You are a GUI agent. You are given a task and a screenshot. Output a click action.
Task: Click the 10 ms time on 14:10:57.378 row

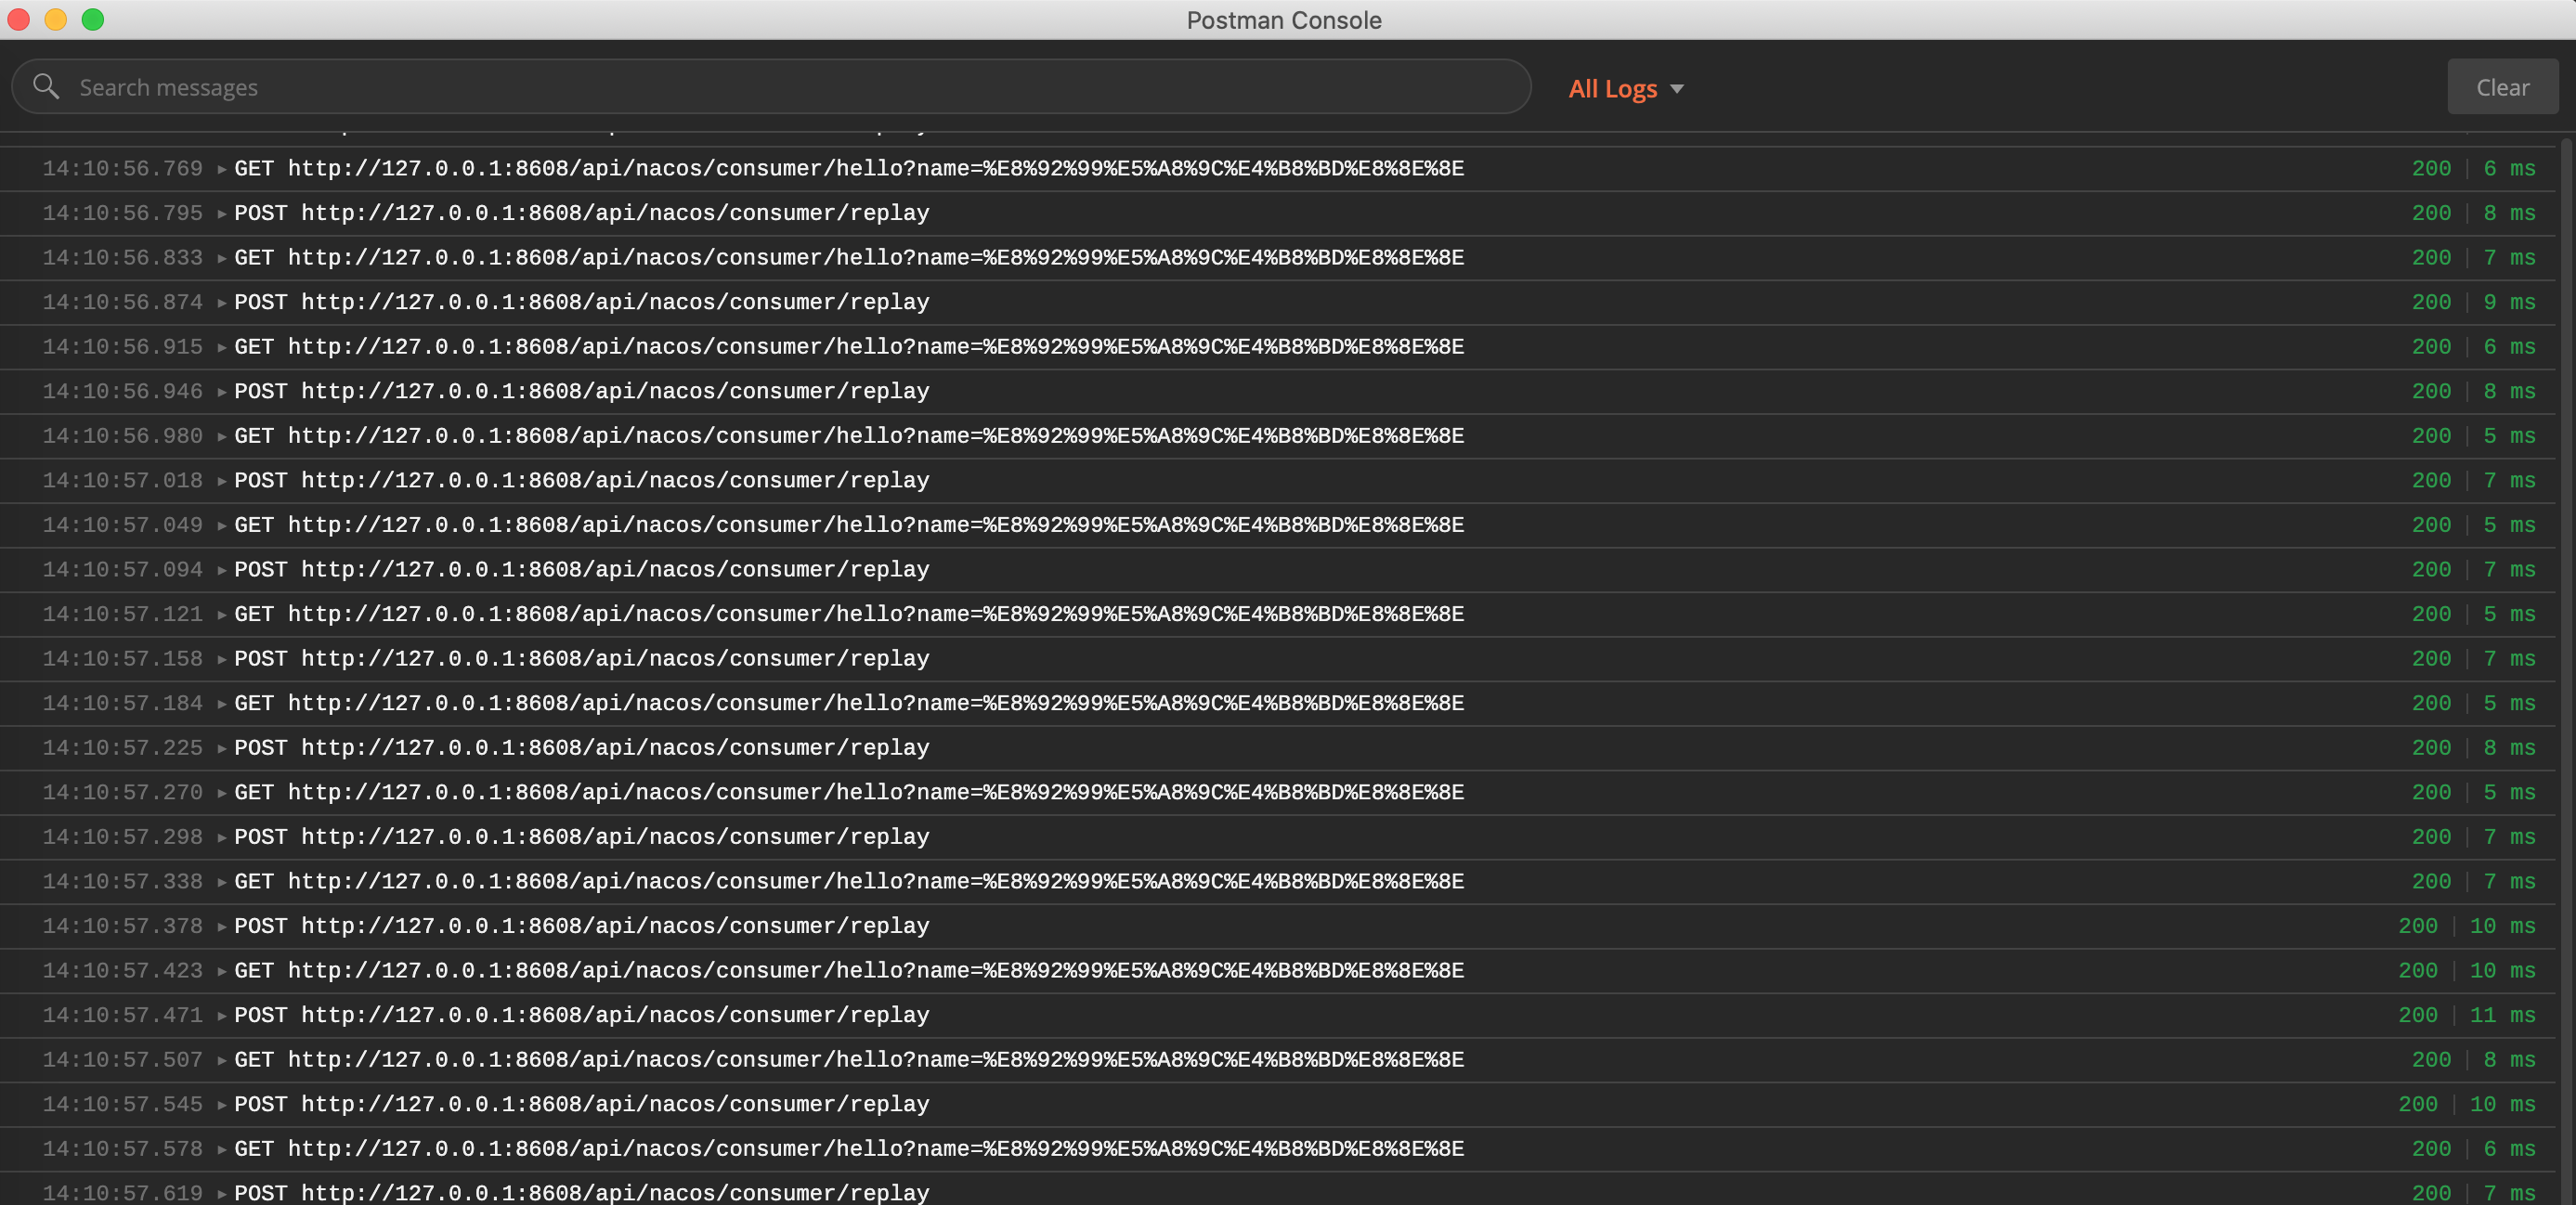tap(2502, 927)
